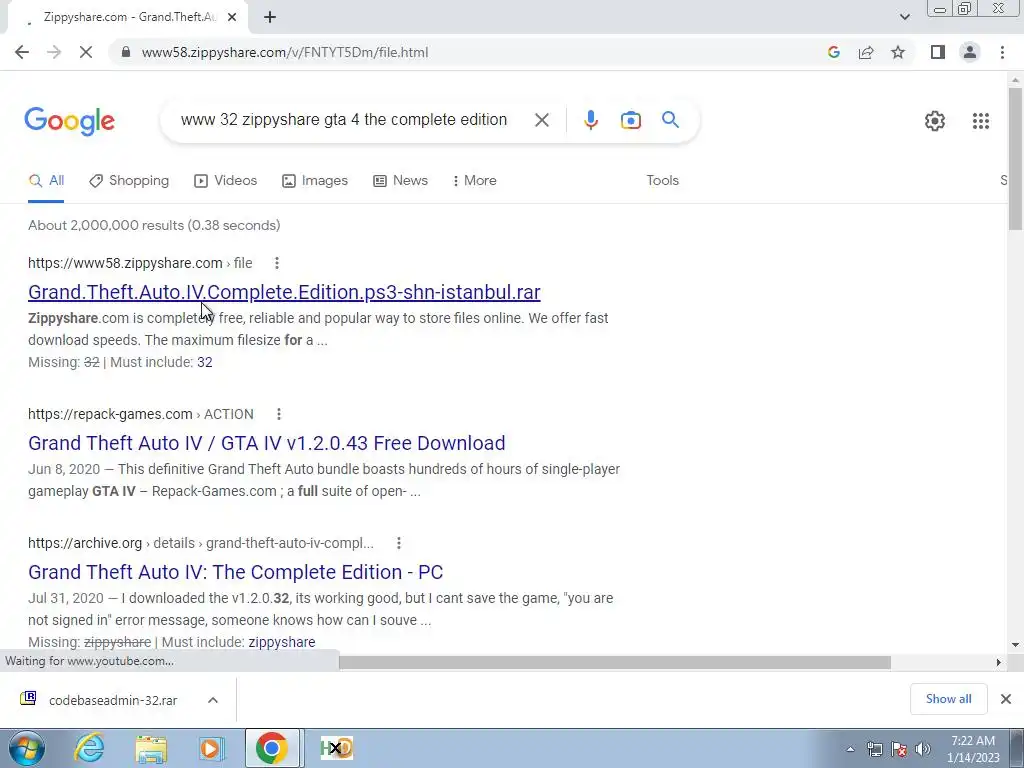The height and width of the screenshot is (768, 1024).
Task: Show all downloads
Action: pyautogui.click(x=948, y=699)
